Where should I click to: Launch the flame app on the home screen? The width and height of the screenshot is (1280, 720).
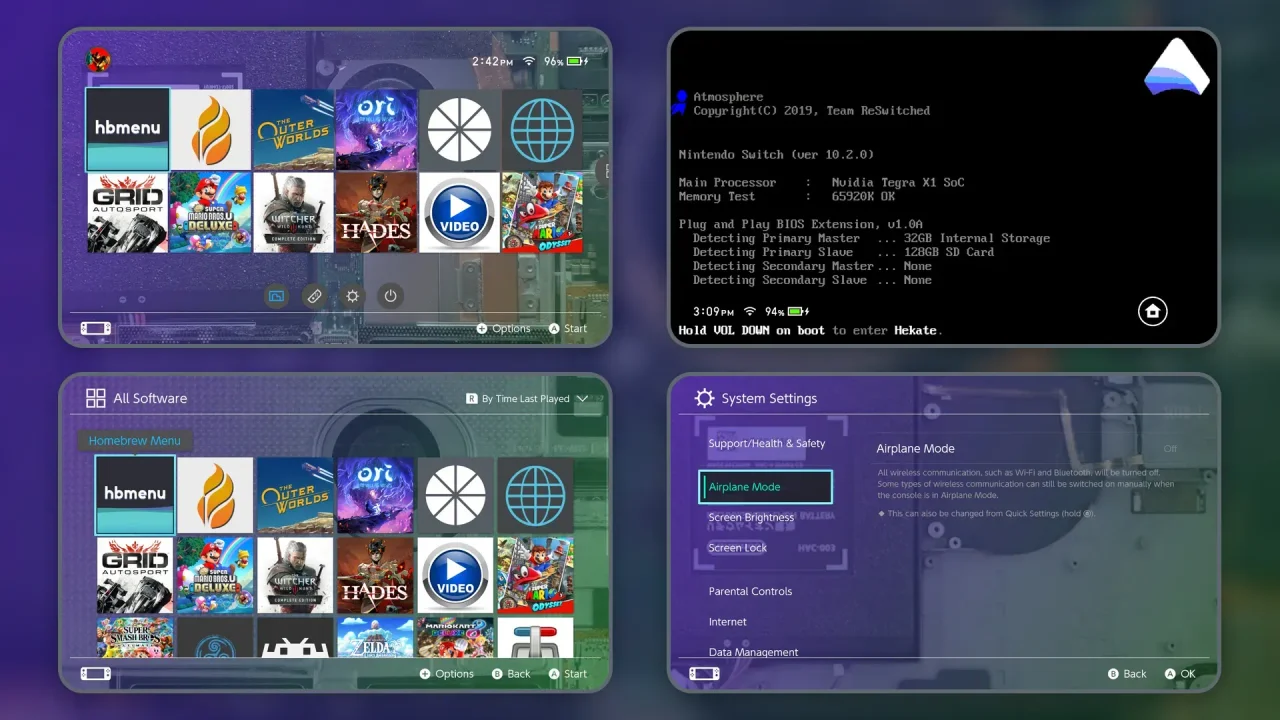pyautogui.click(x=210, y=129)
